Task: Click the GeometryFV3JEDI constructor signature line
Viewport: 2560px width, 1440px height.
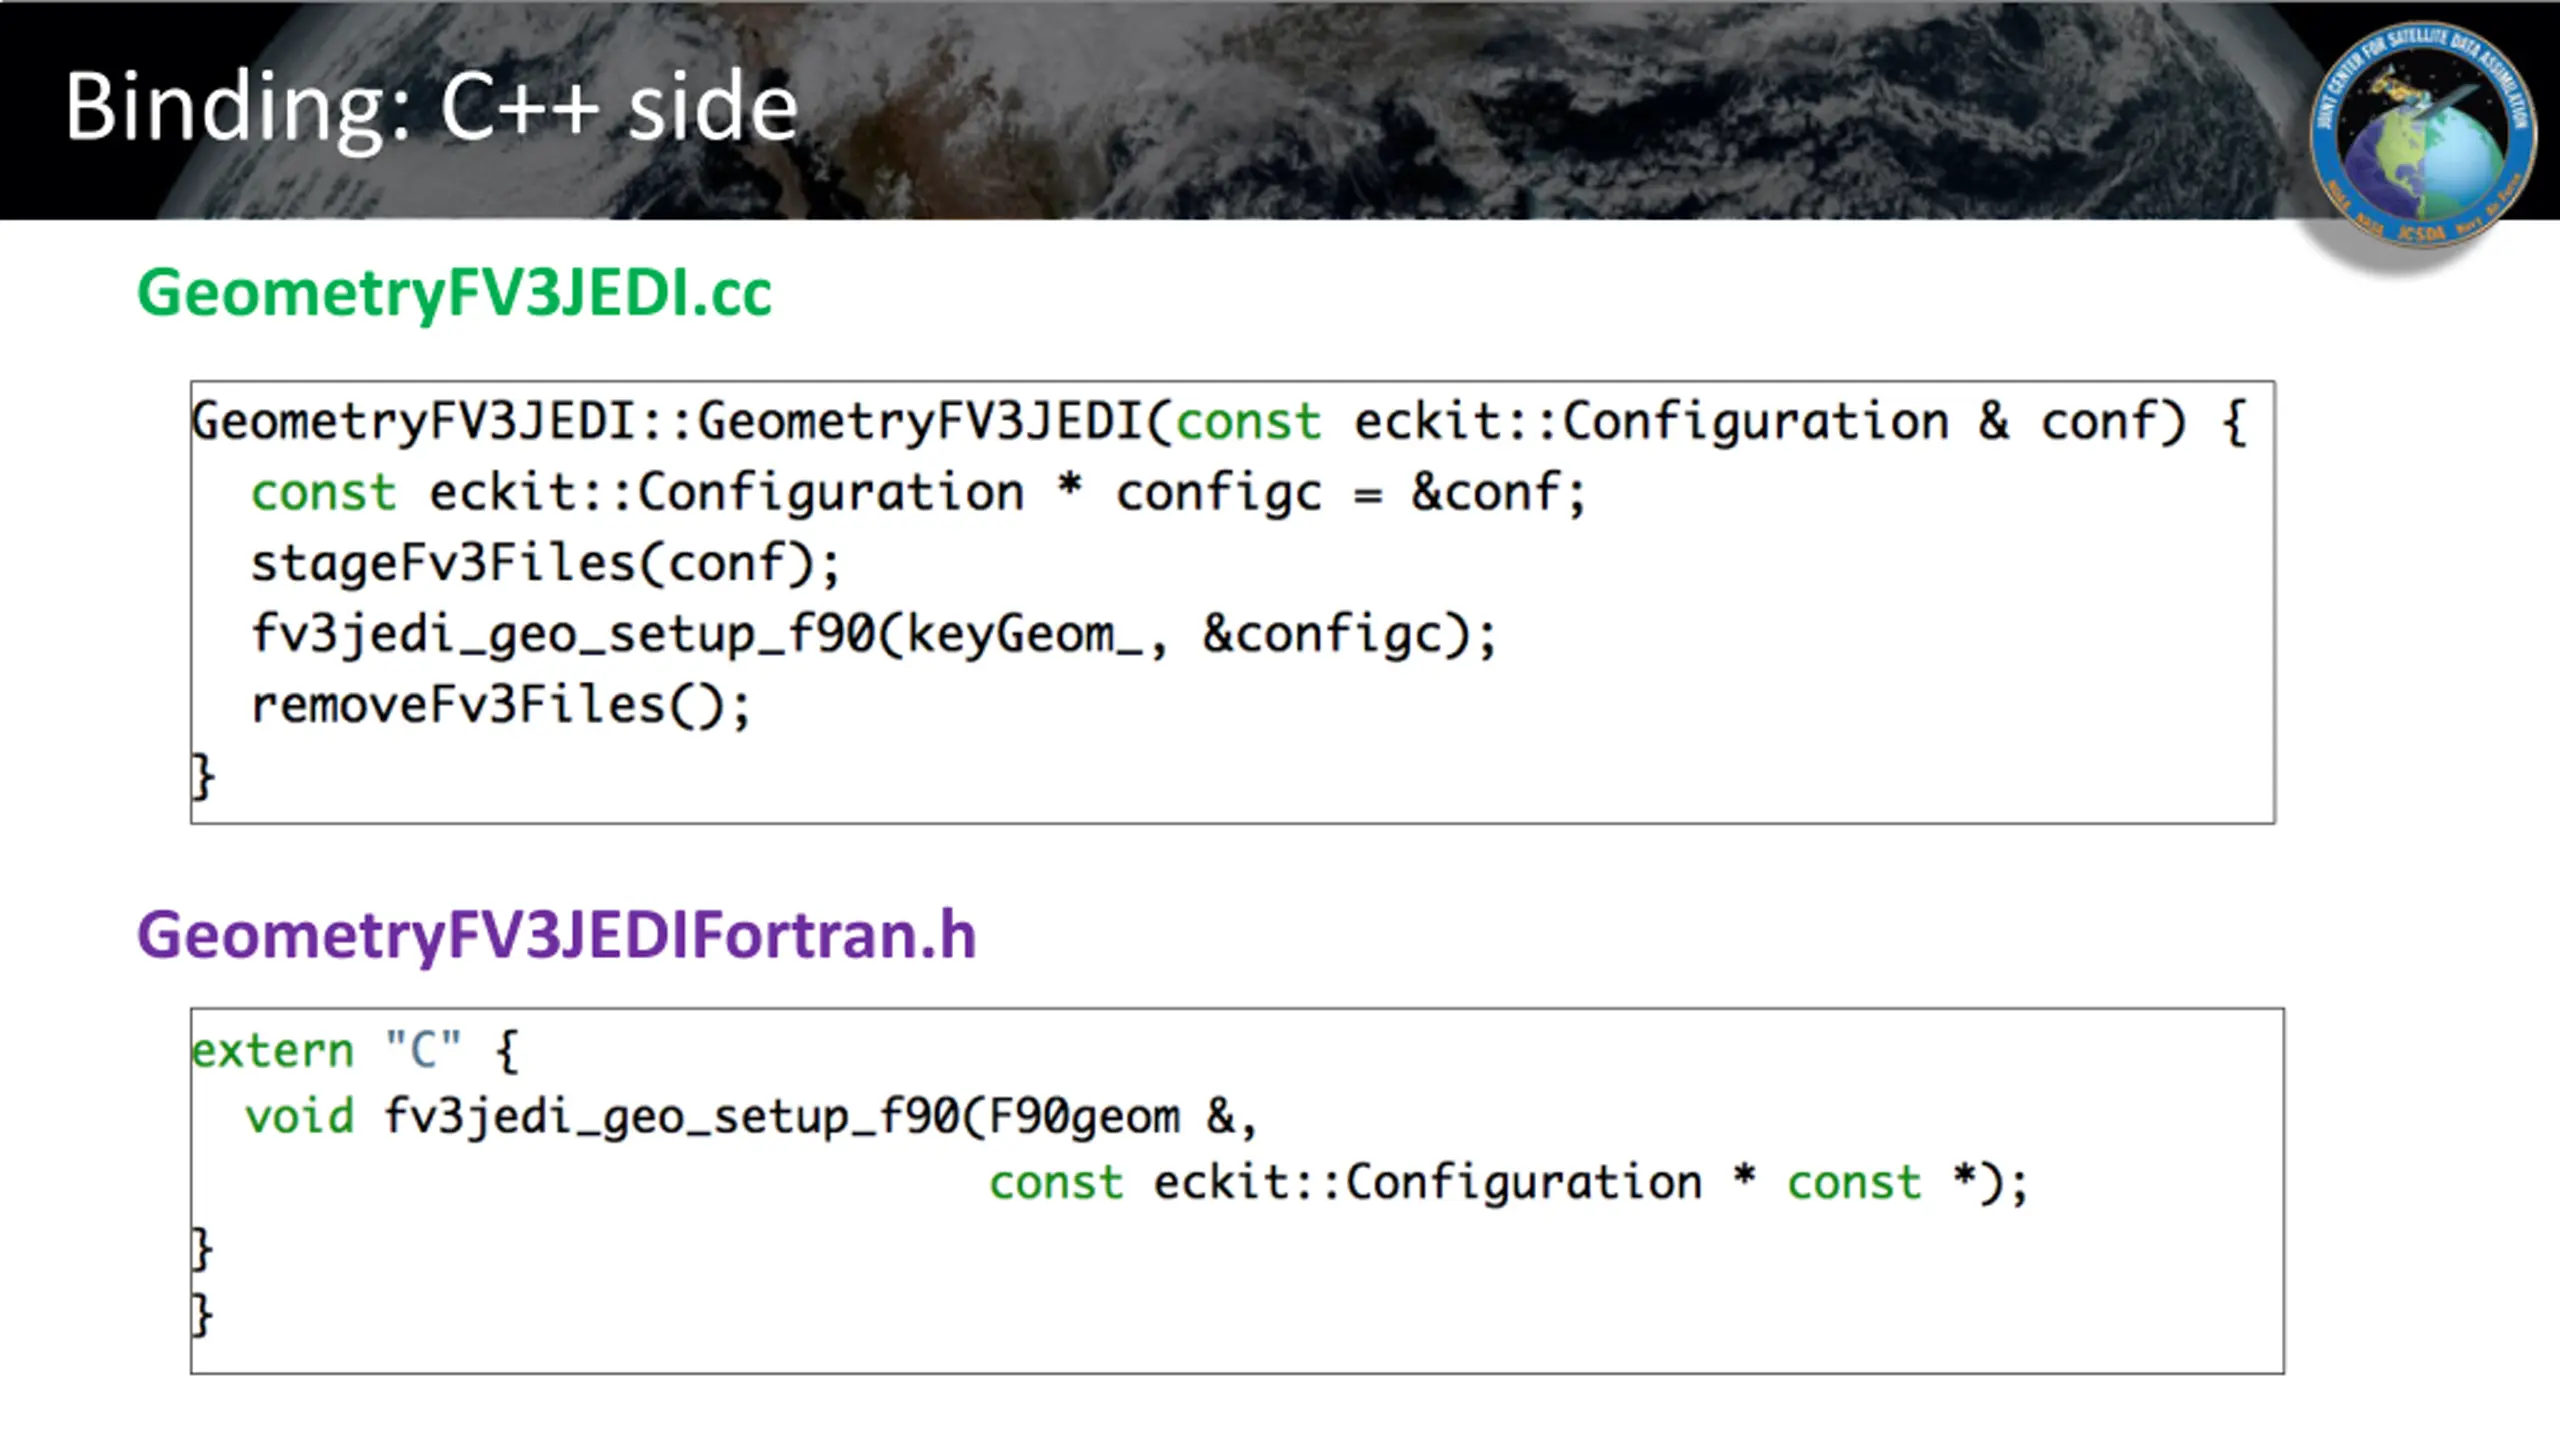Action: click(x=1219, y=422)
